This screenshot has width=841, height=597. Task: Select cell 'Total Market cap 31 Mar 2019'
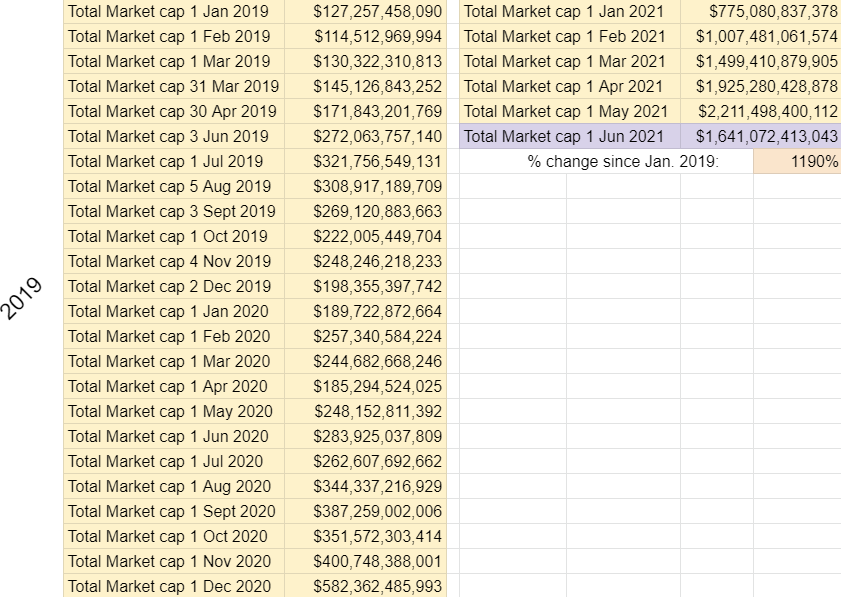[174, 86]
